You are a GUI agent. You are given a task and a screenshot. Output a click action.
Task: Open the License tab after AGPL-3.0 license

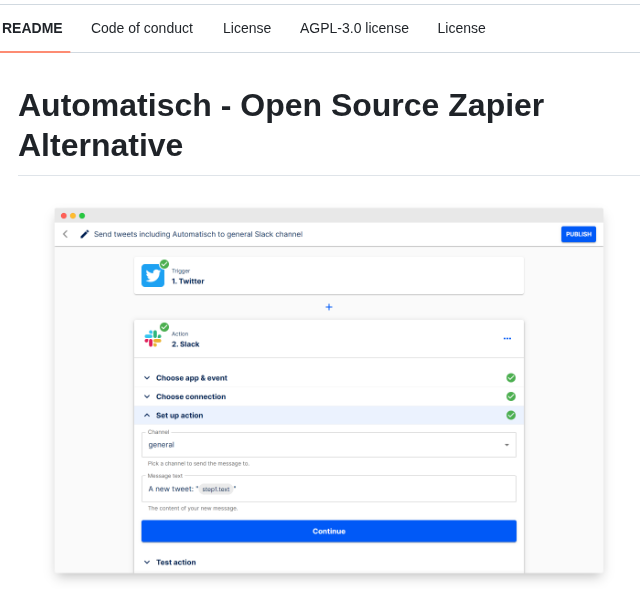tap(461, 28)
